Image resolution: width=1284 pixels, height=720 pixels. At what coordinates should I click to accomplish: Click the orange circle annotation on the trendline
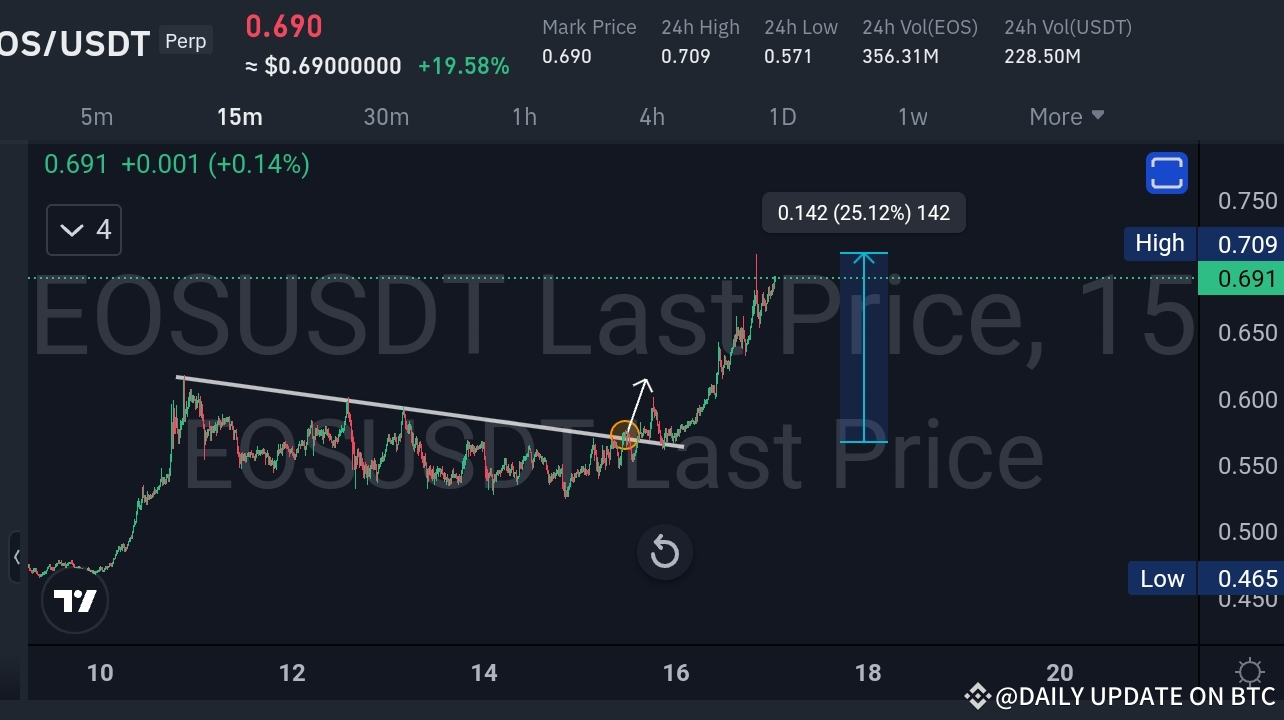coord(624,435)
